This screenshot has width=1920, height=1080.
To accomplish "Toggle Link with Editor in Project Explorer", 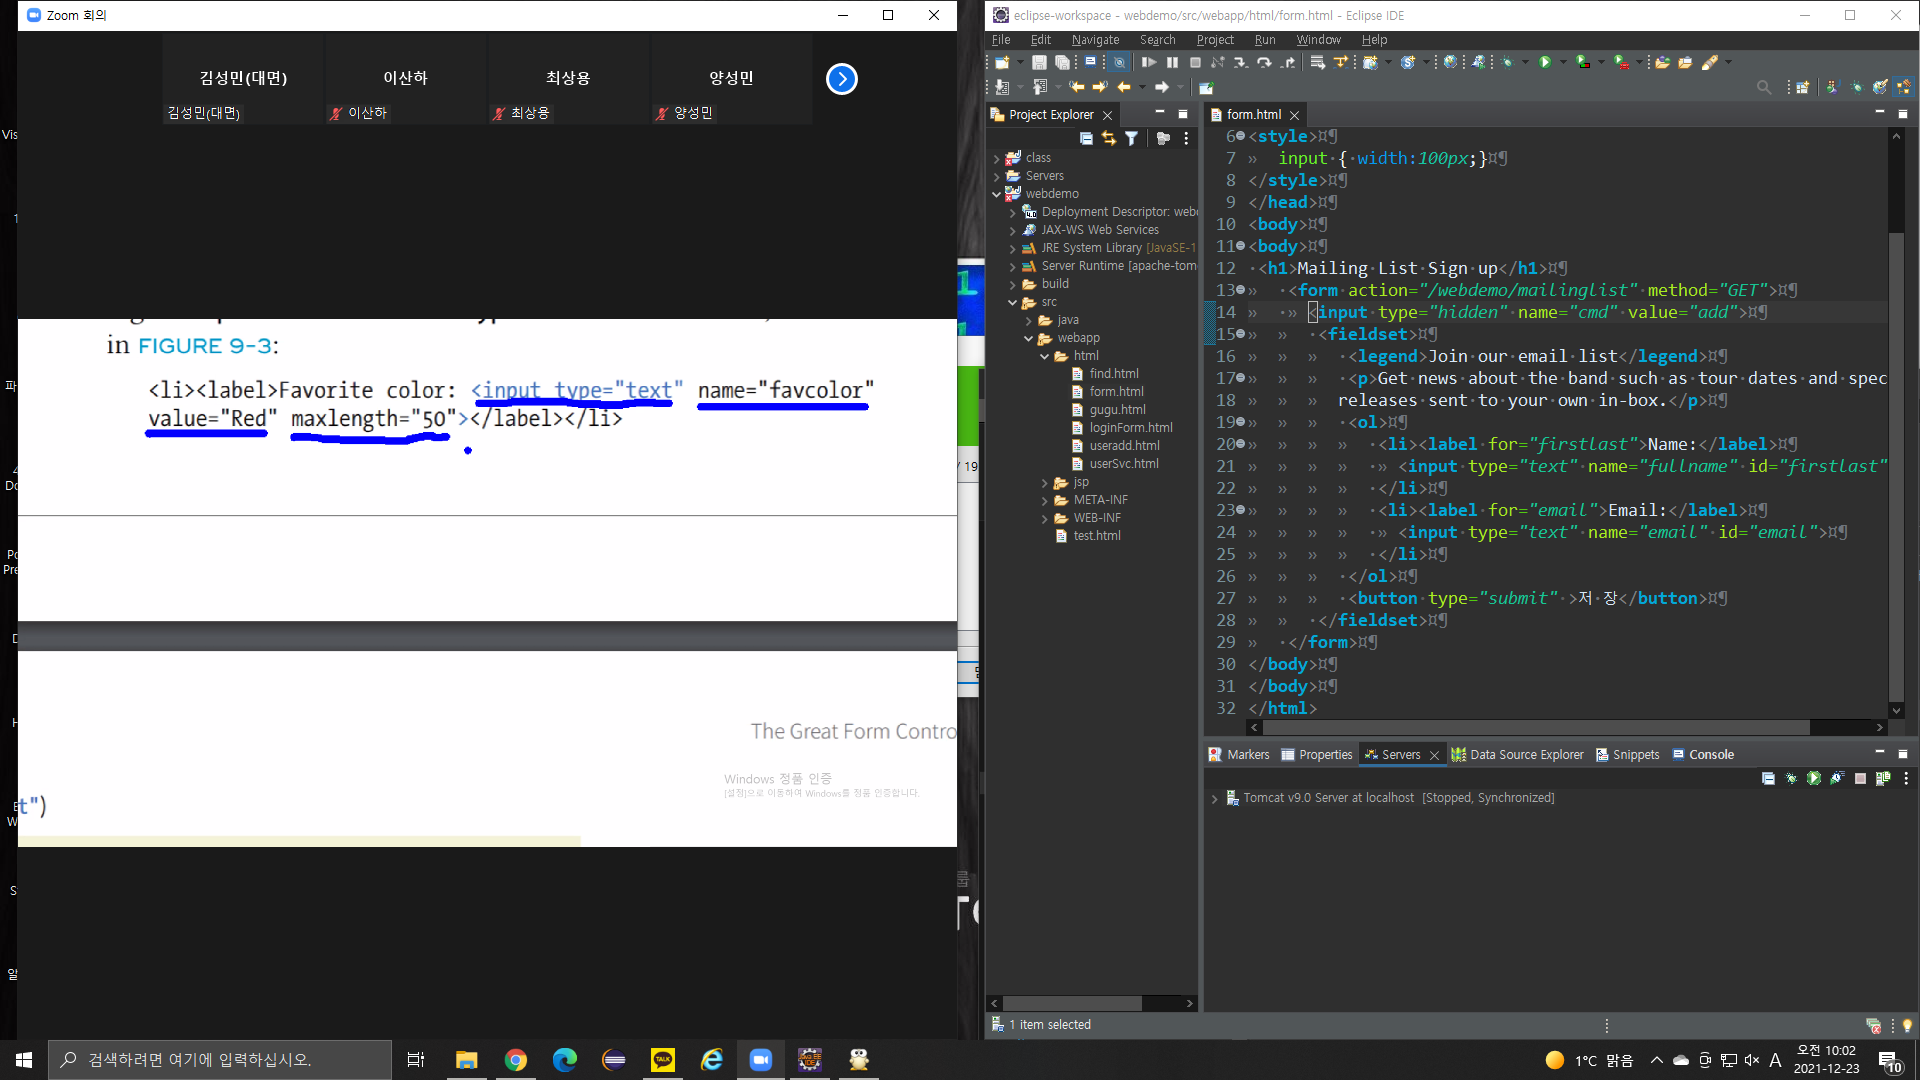I will 1108,139.
